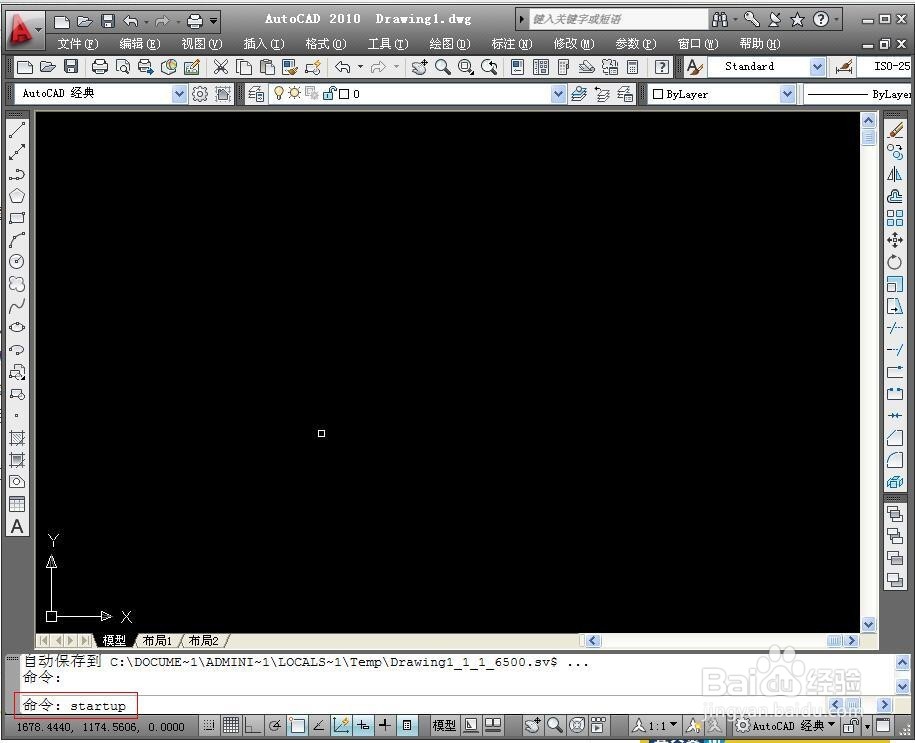The image size is (915, 743).
Task: Click the 模型 button in the status bar
Action: tap(444, 725)
